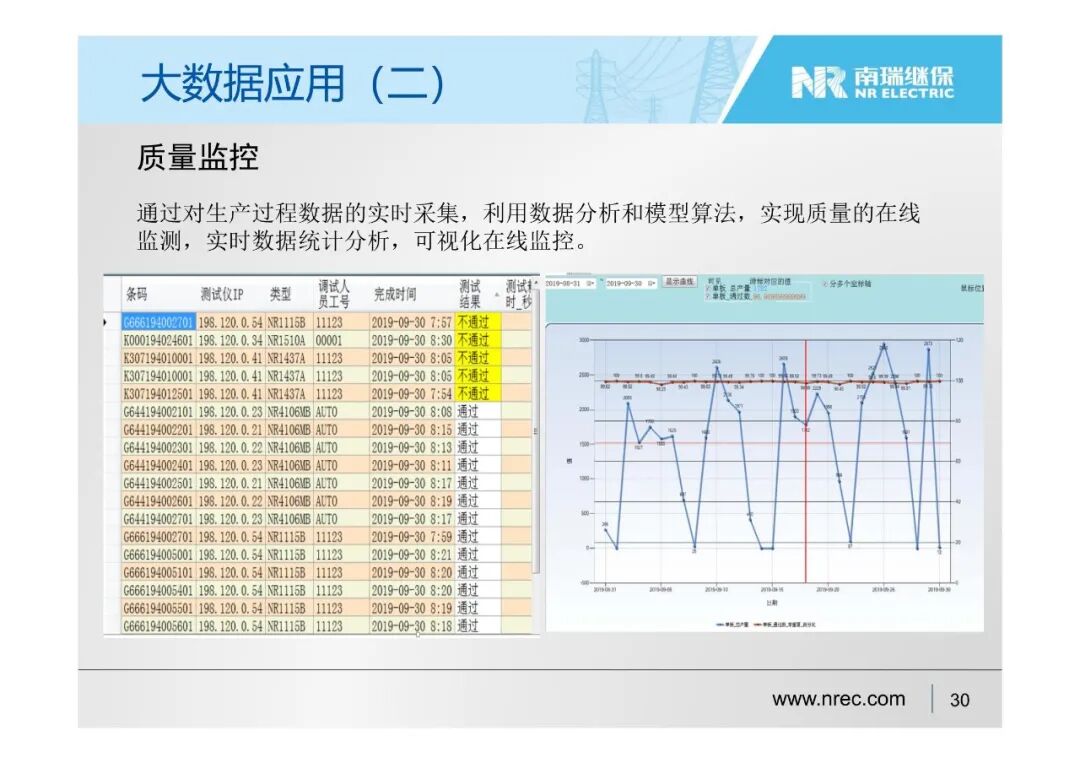Click the NR Electric logo
1080x763 pixels.
[872, 83]
